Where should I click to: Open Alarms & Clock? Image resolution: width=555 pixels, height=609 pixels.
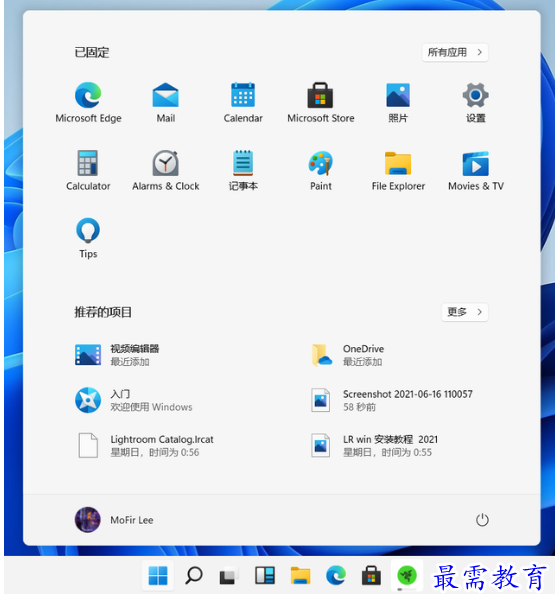point(165,170)
